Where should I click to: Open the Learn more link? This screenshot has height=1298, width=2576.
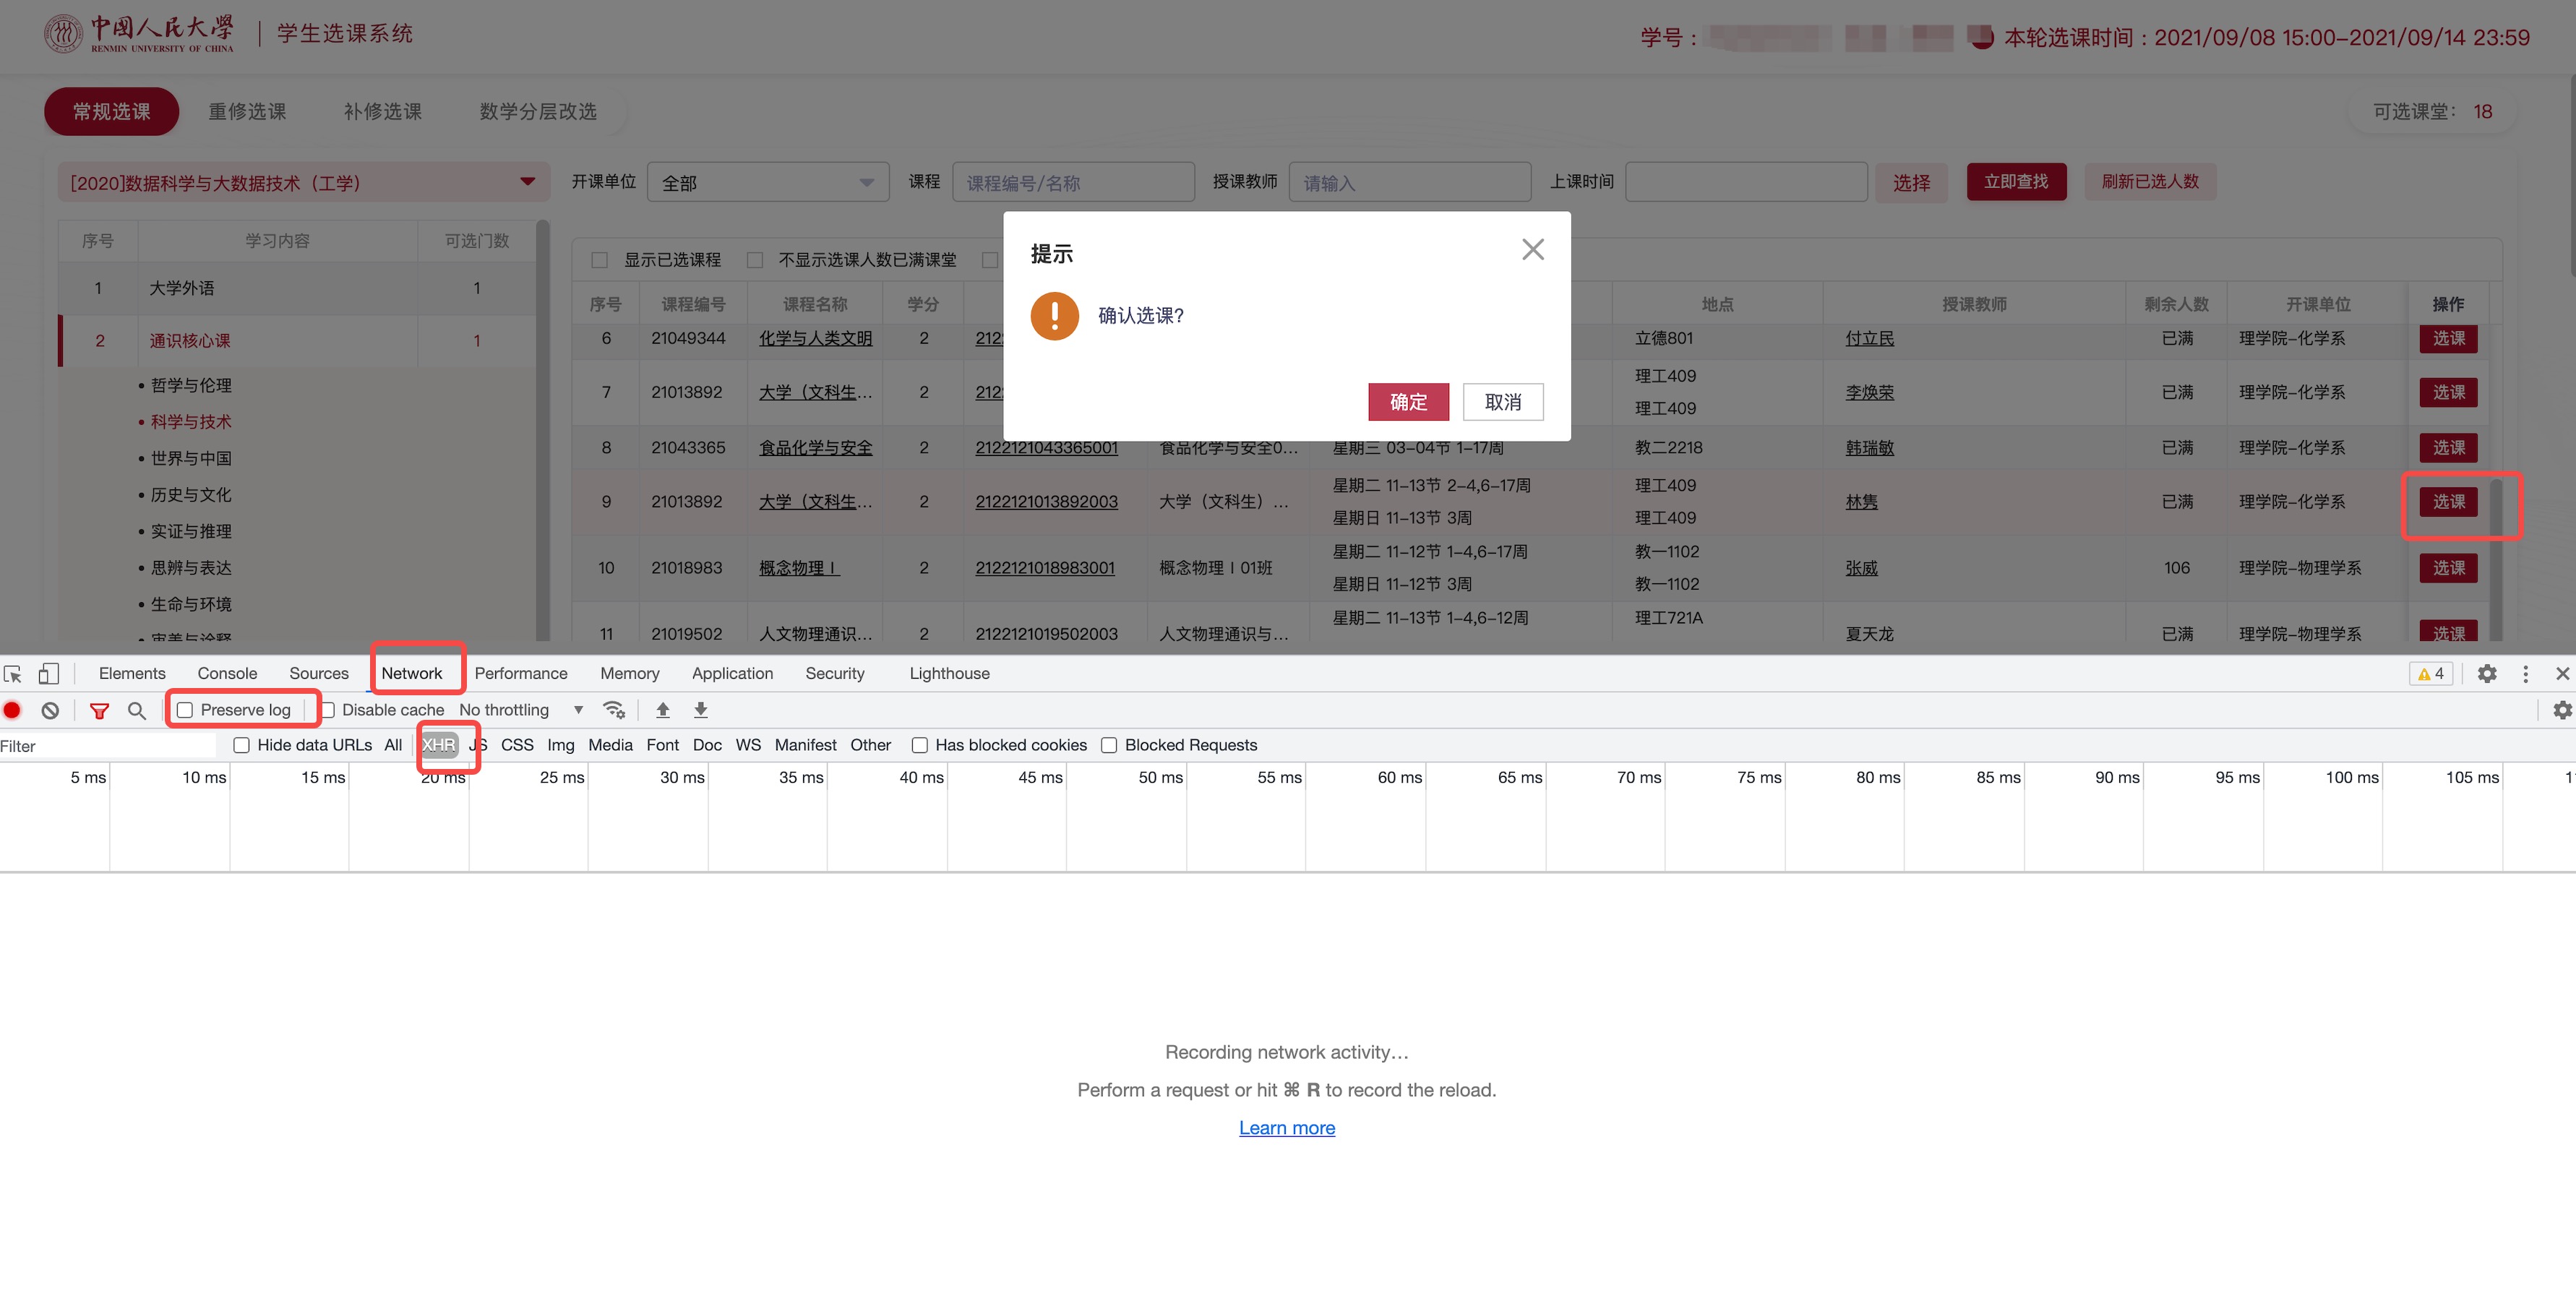pyautogui.click(x=1286, y=1128)
